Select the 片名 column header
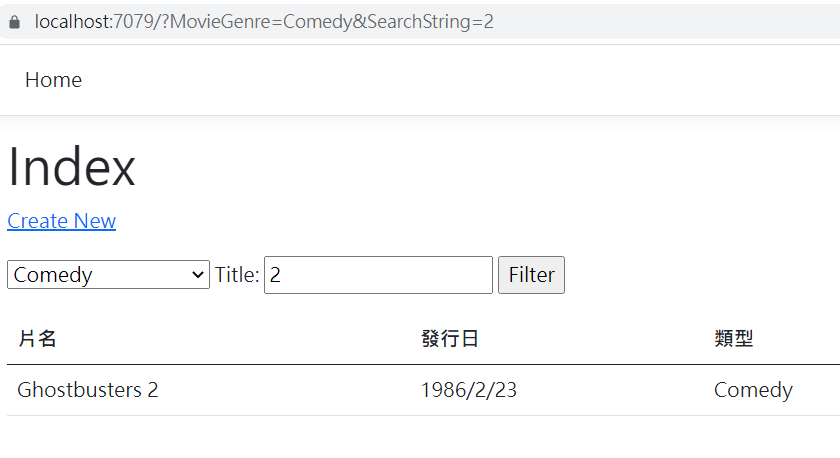Image resolution: width=840 pixels, height=458 pixels. pyautogui.click(x=37, y=339)
